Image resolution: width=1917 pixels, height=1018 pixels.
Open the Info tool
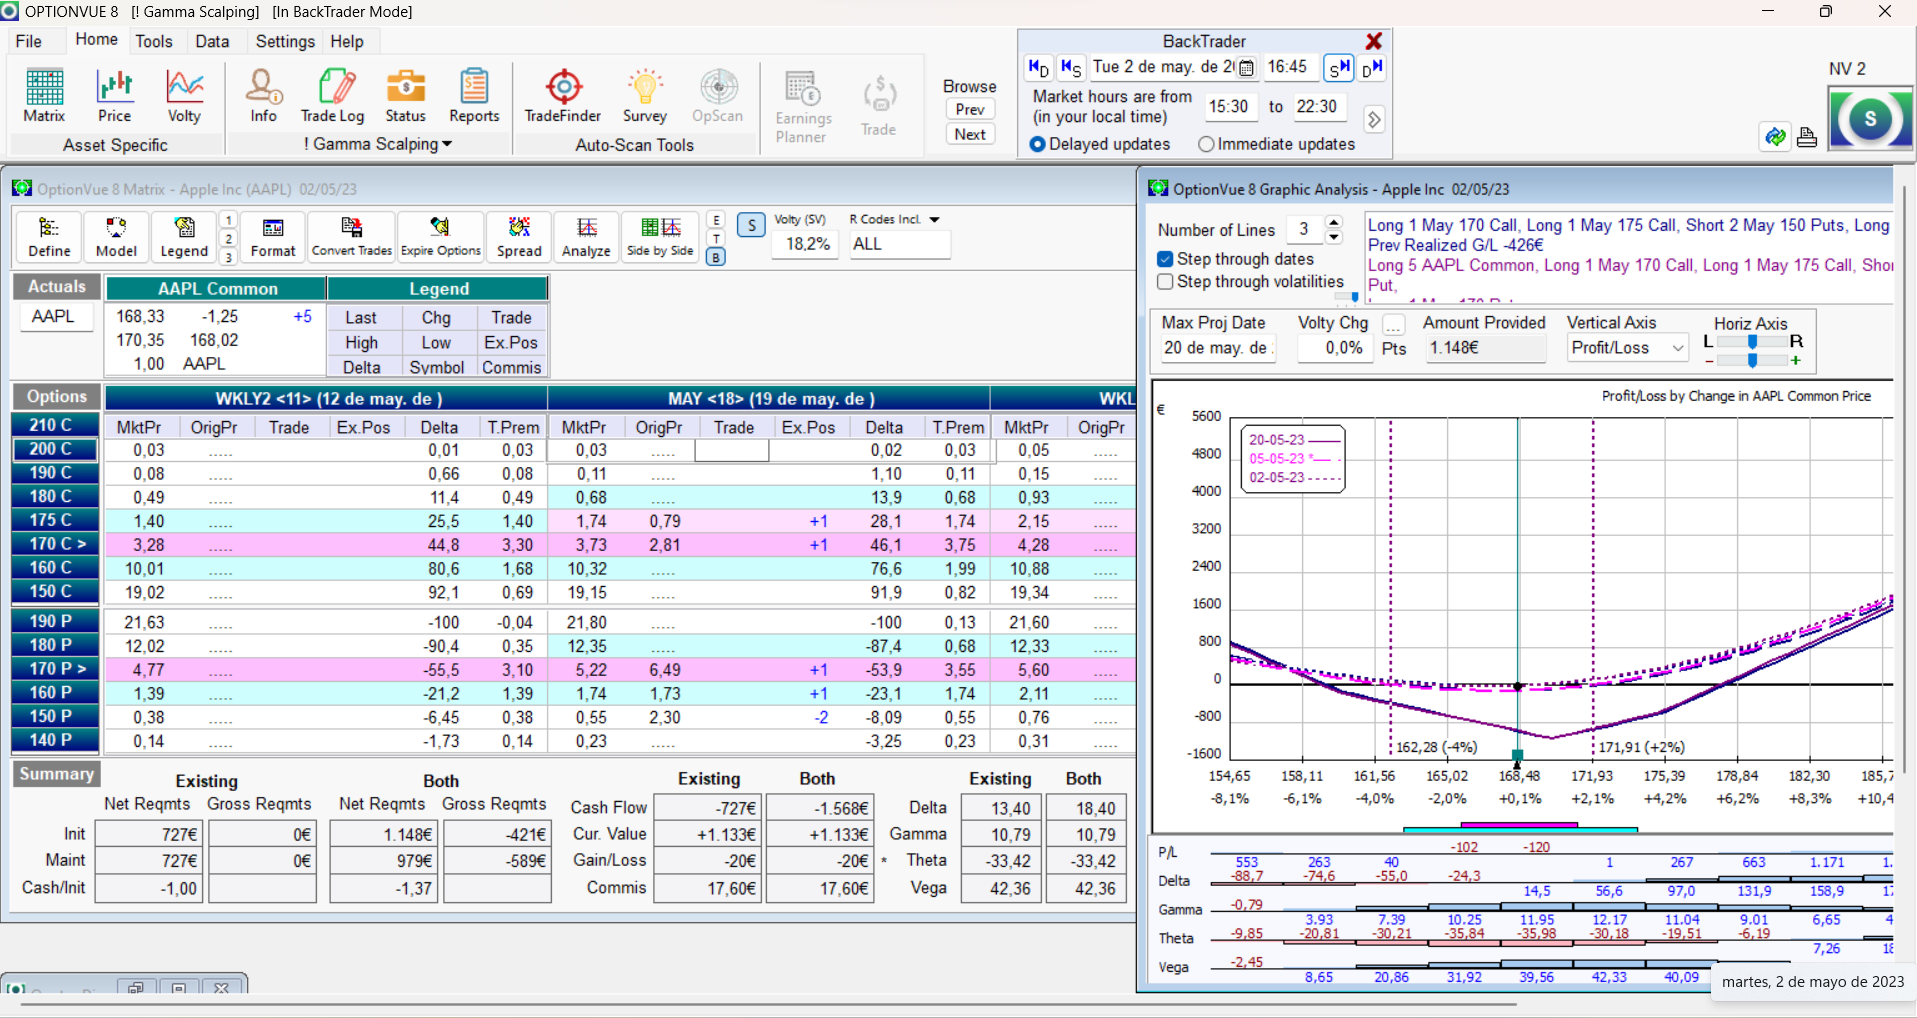tap(264, 96)
